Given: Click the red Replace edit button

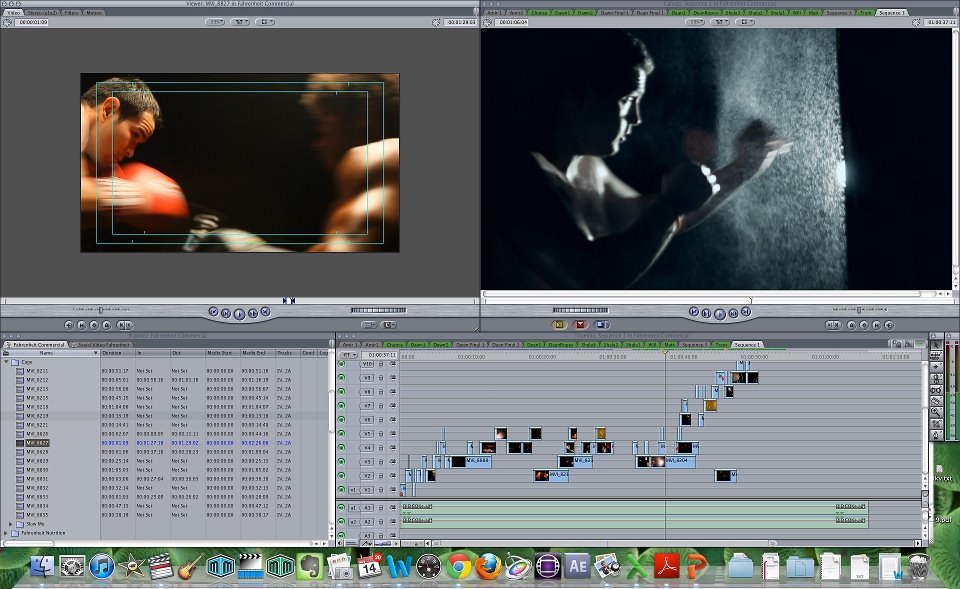Looking at the screenshot, I should (579, 325).
